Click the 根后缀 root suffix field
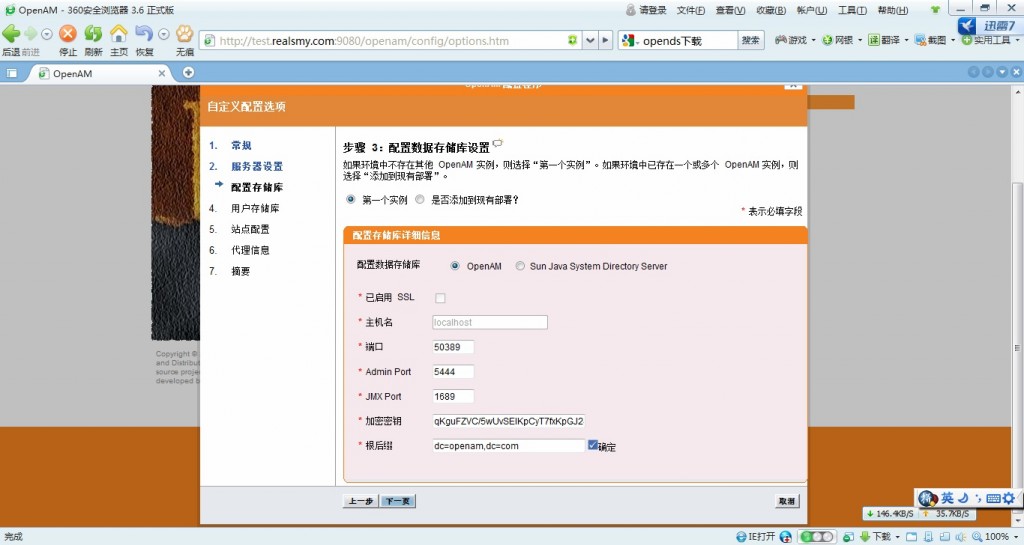This screenshot has width=1024, height=545. tap(509, 446)
